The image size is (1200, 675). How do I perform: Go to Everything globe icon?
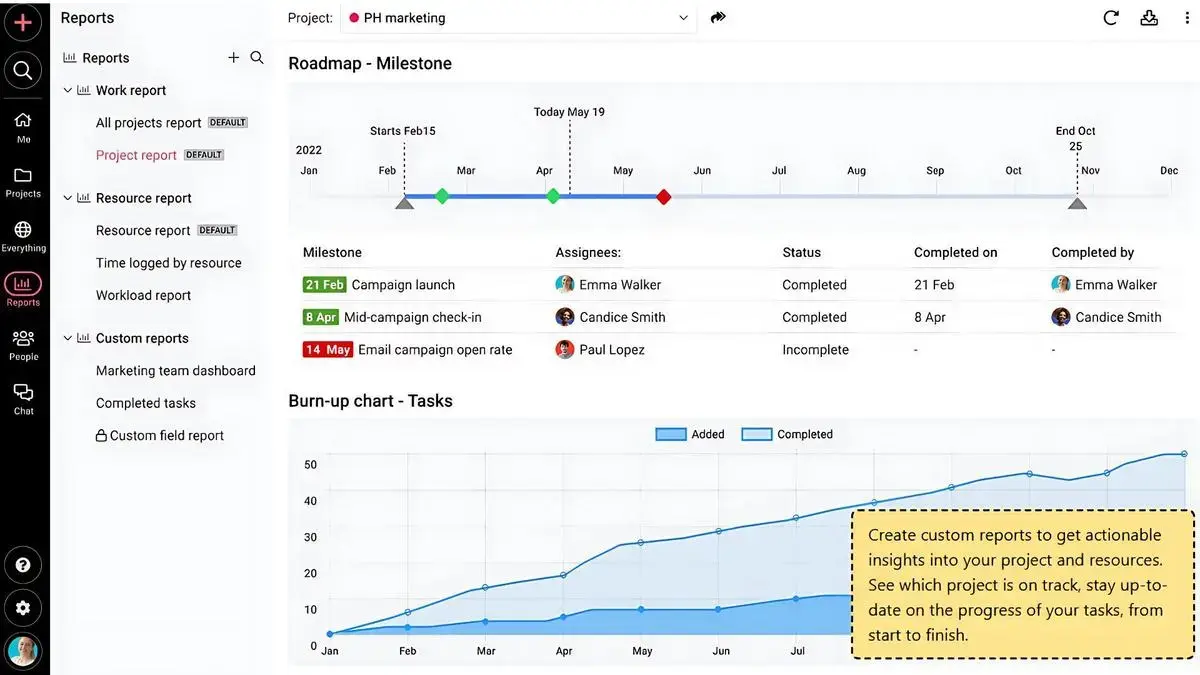pyautogui.click(x=23, y=237)
